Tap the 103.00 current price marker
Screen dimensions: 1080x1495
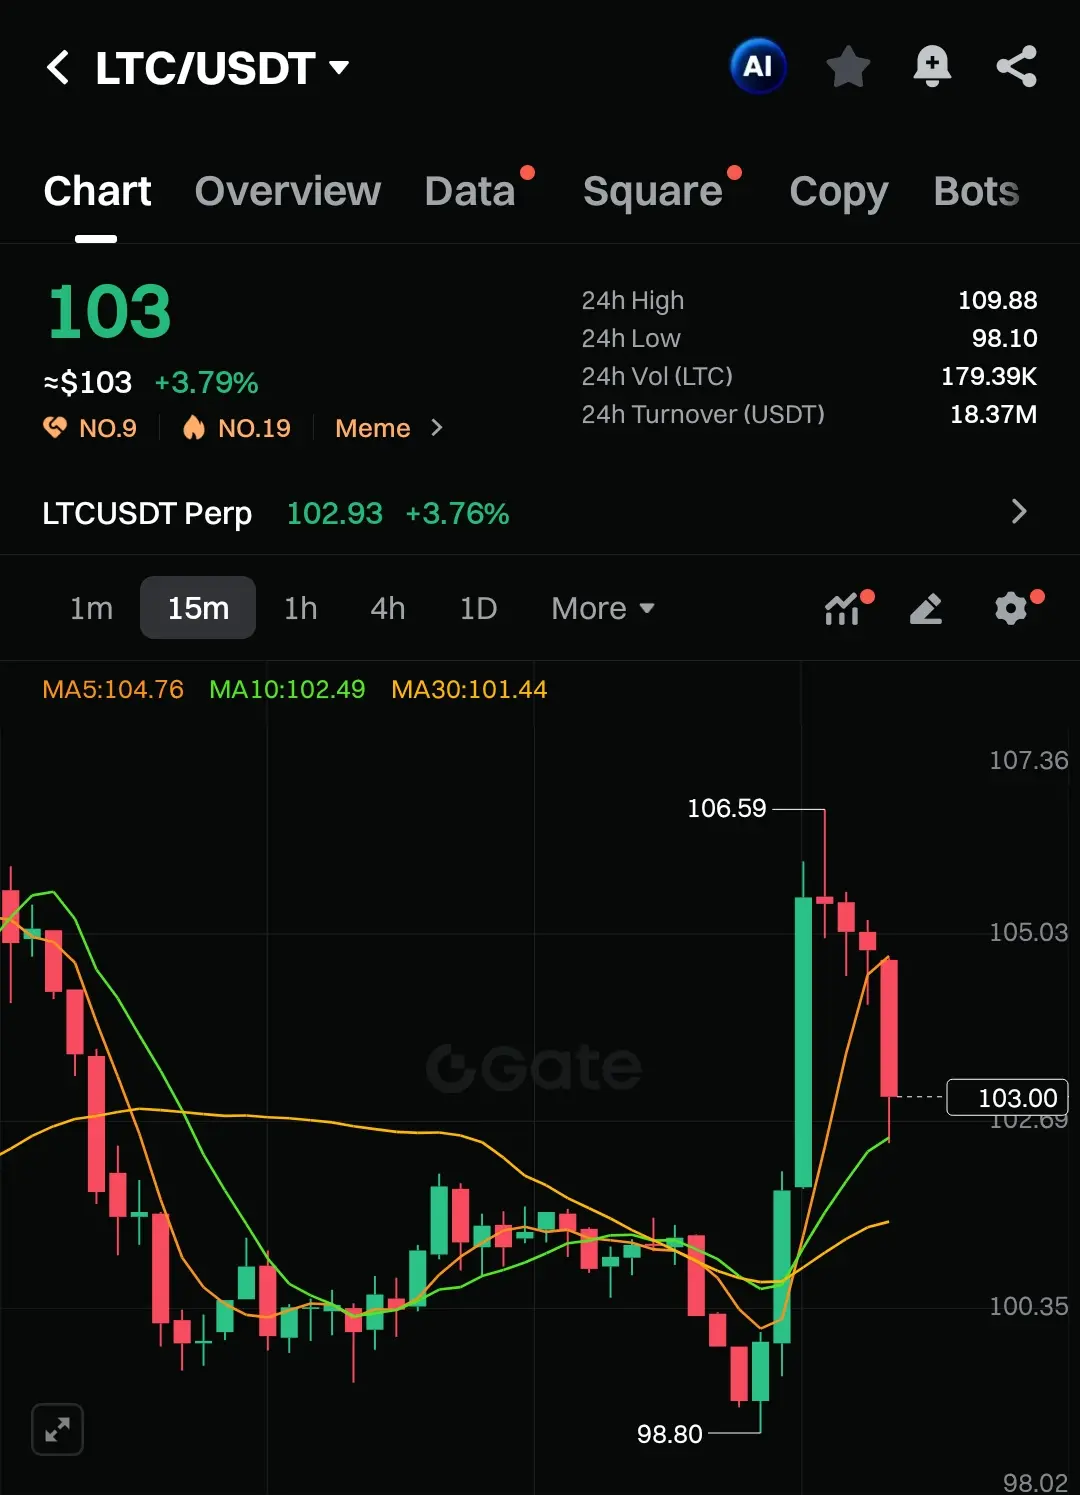click(x=1008, y=1097)
